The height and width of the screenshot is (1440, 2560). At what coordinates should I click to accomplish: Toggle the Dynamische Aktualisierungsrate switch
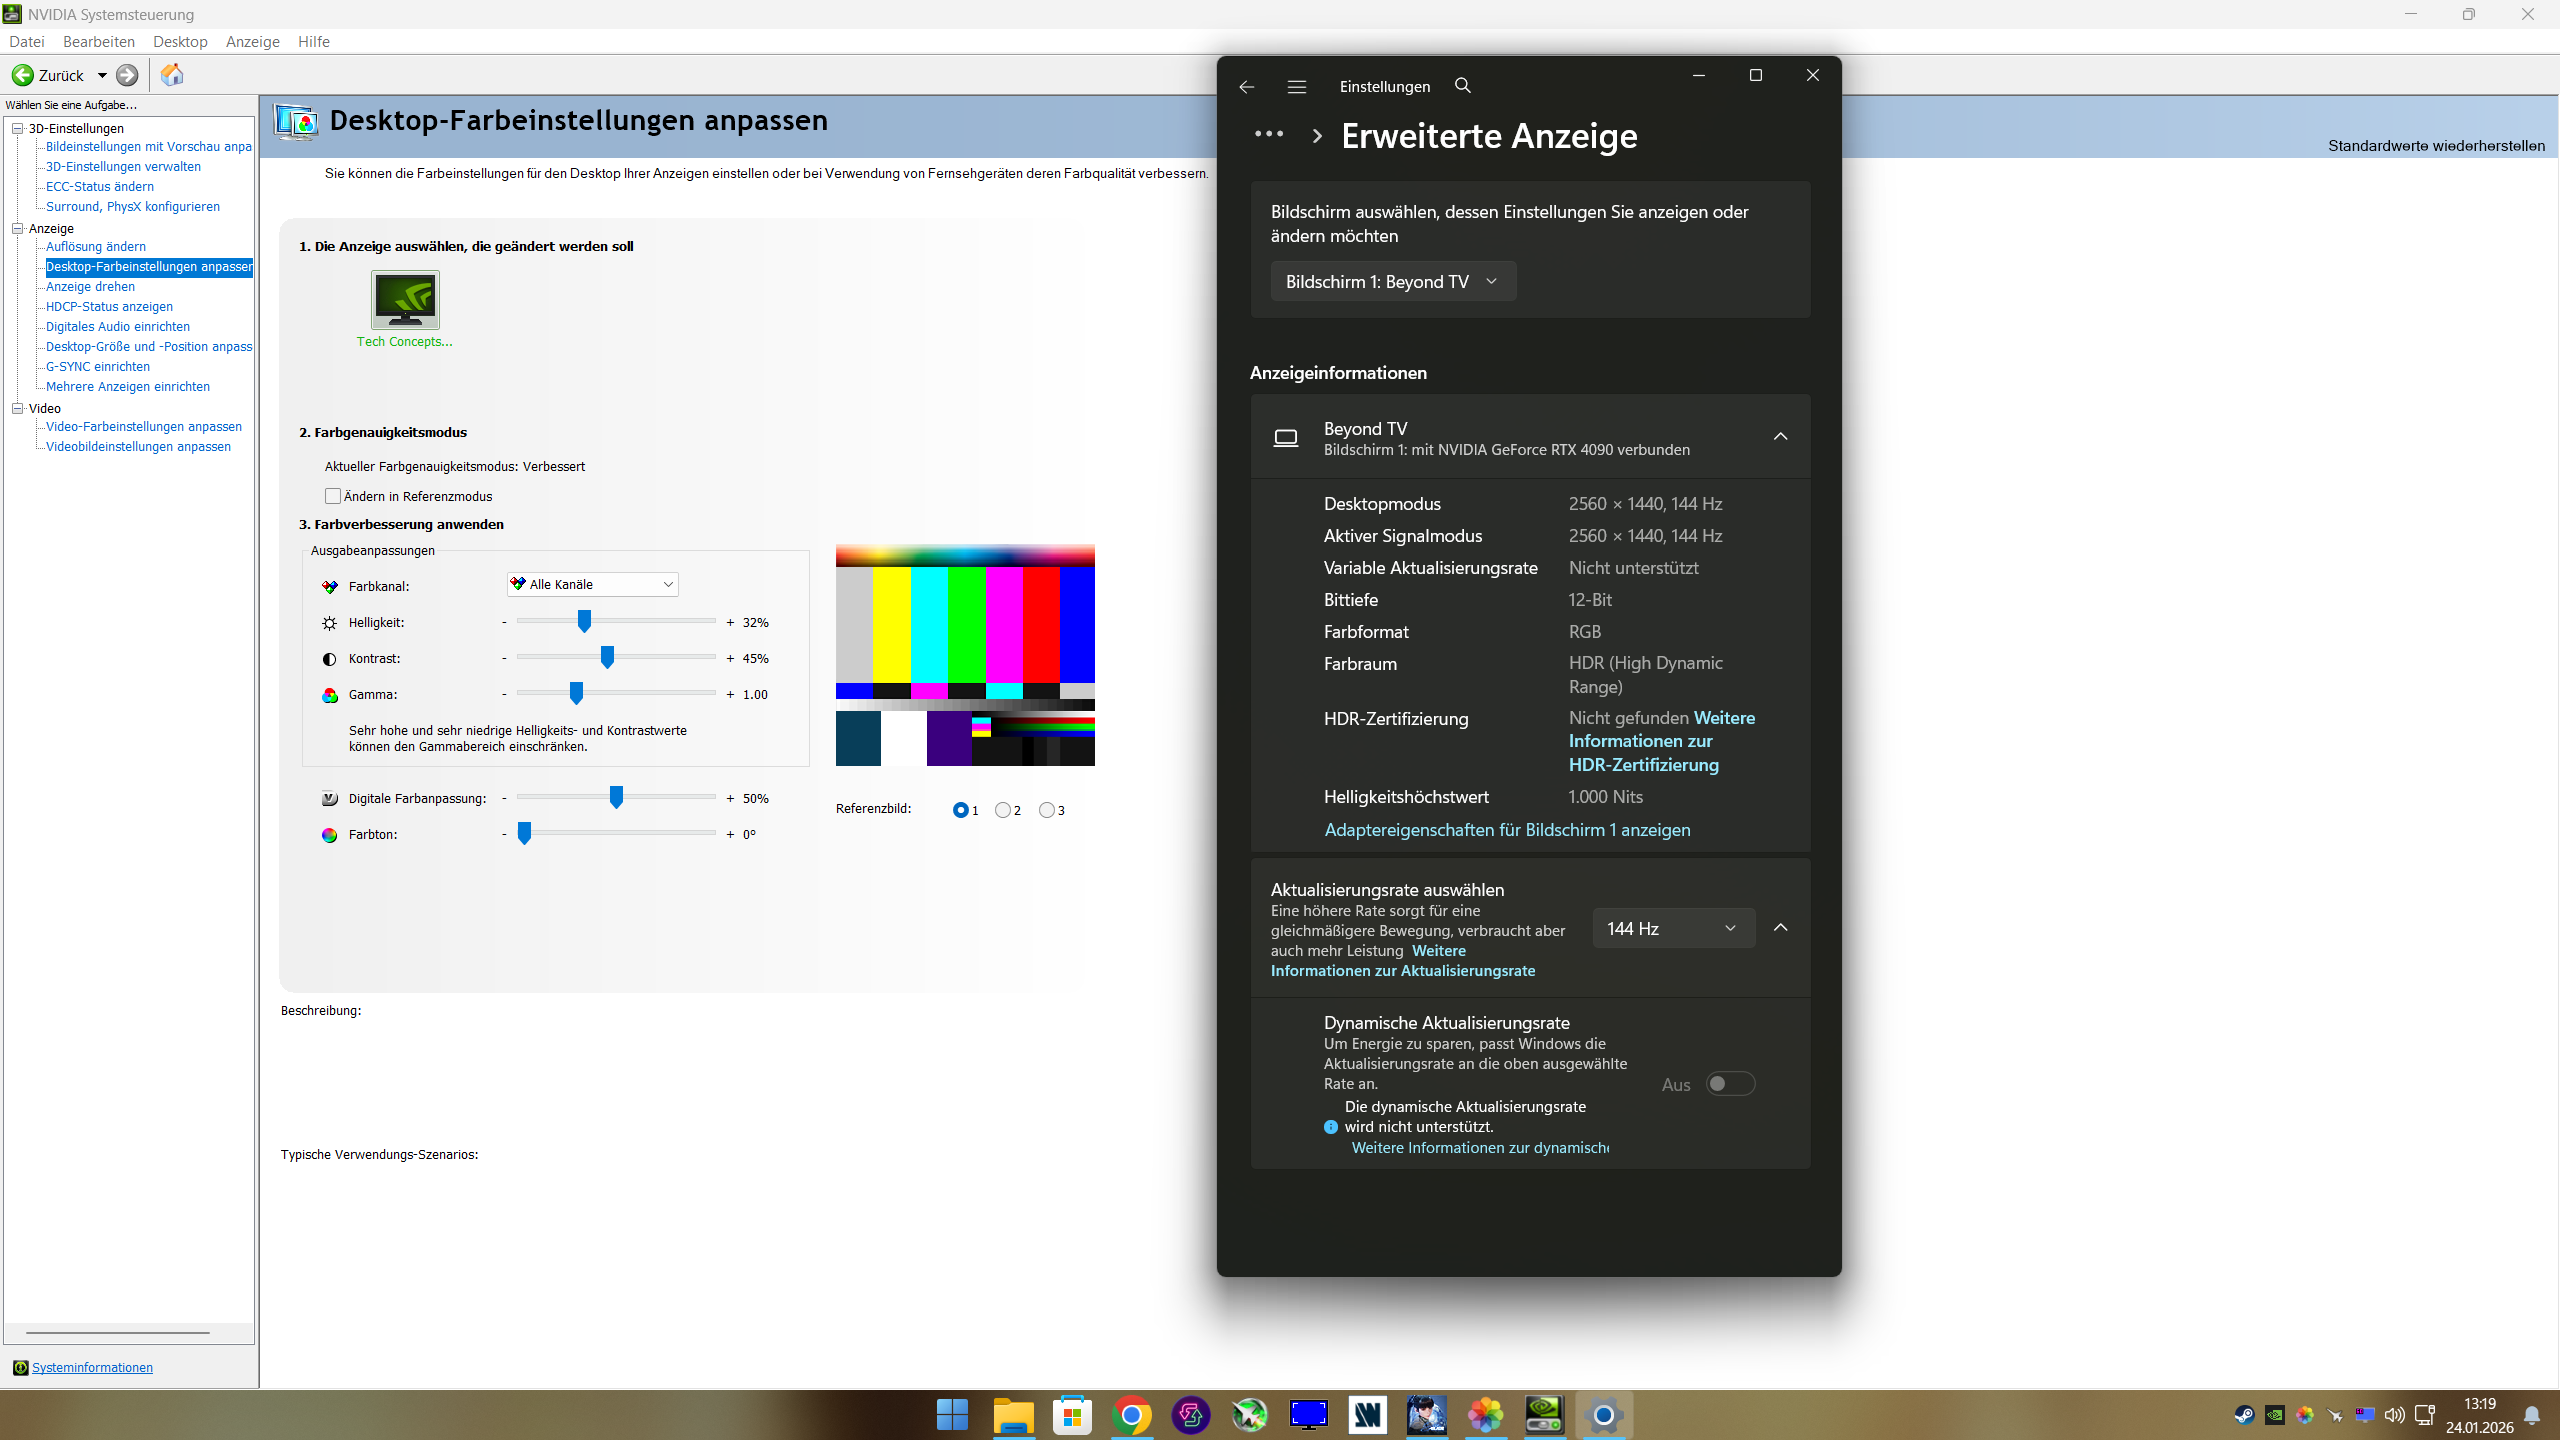pos(1730,1084)
